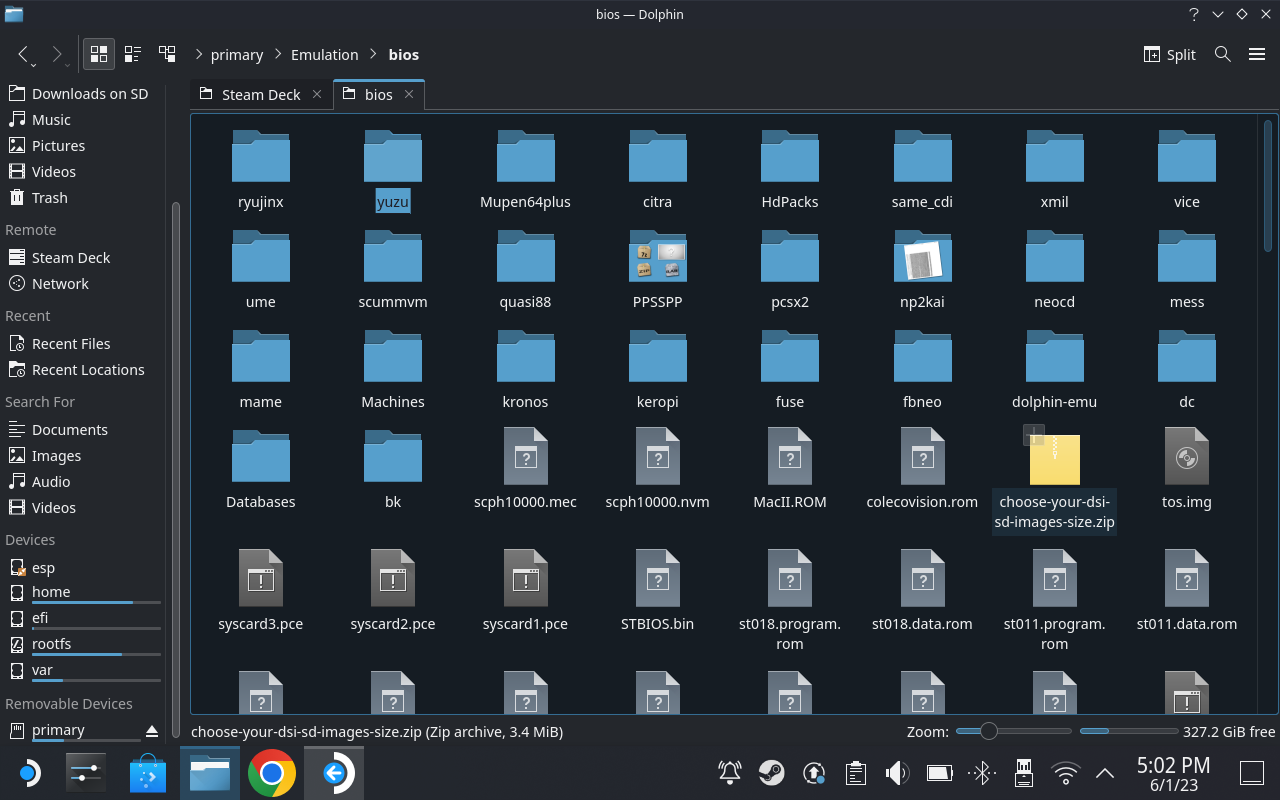
Task: Eject the primary removable device
Action: click(152, 730)
